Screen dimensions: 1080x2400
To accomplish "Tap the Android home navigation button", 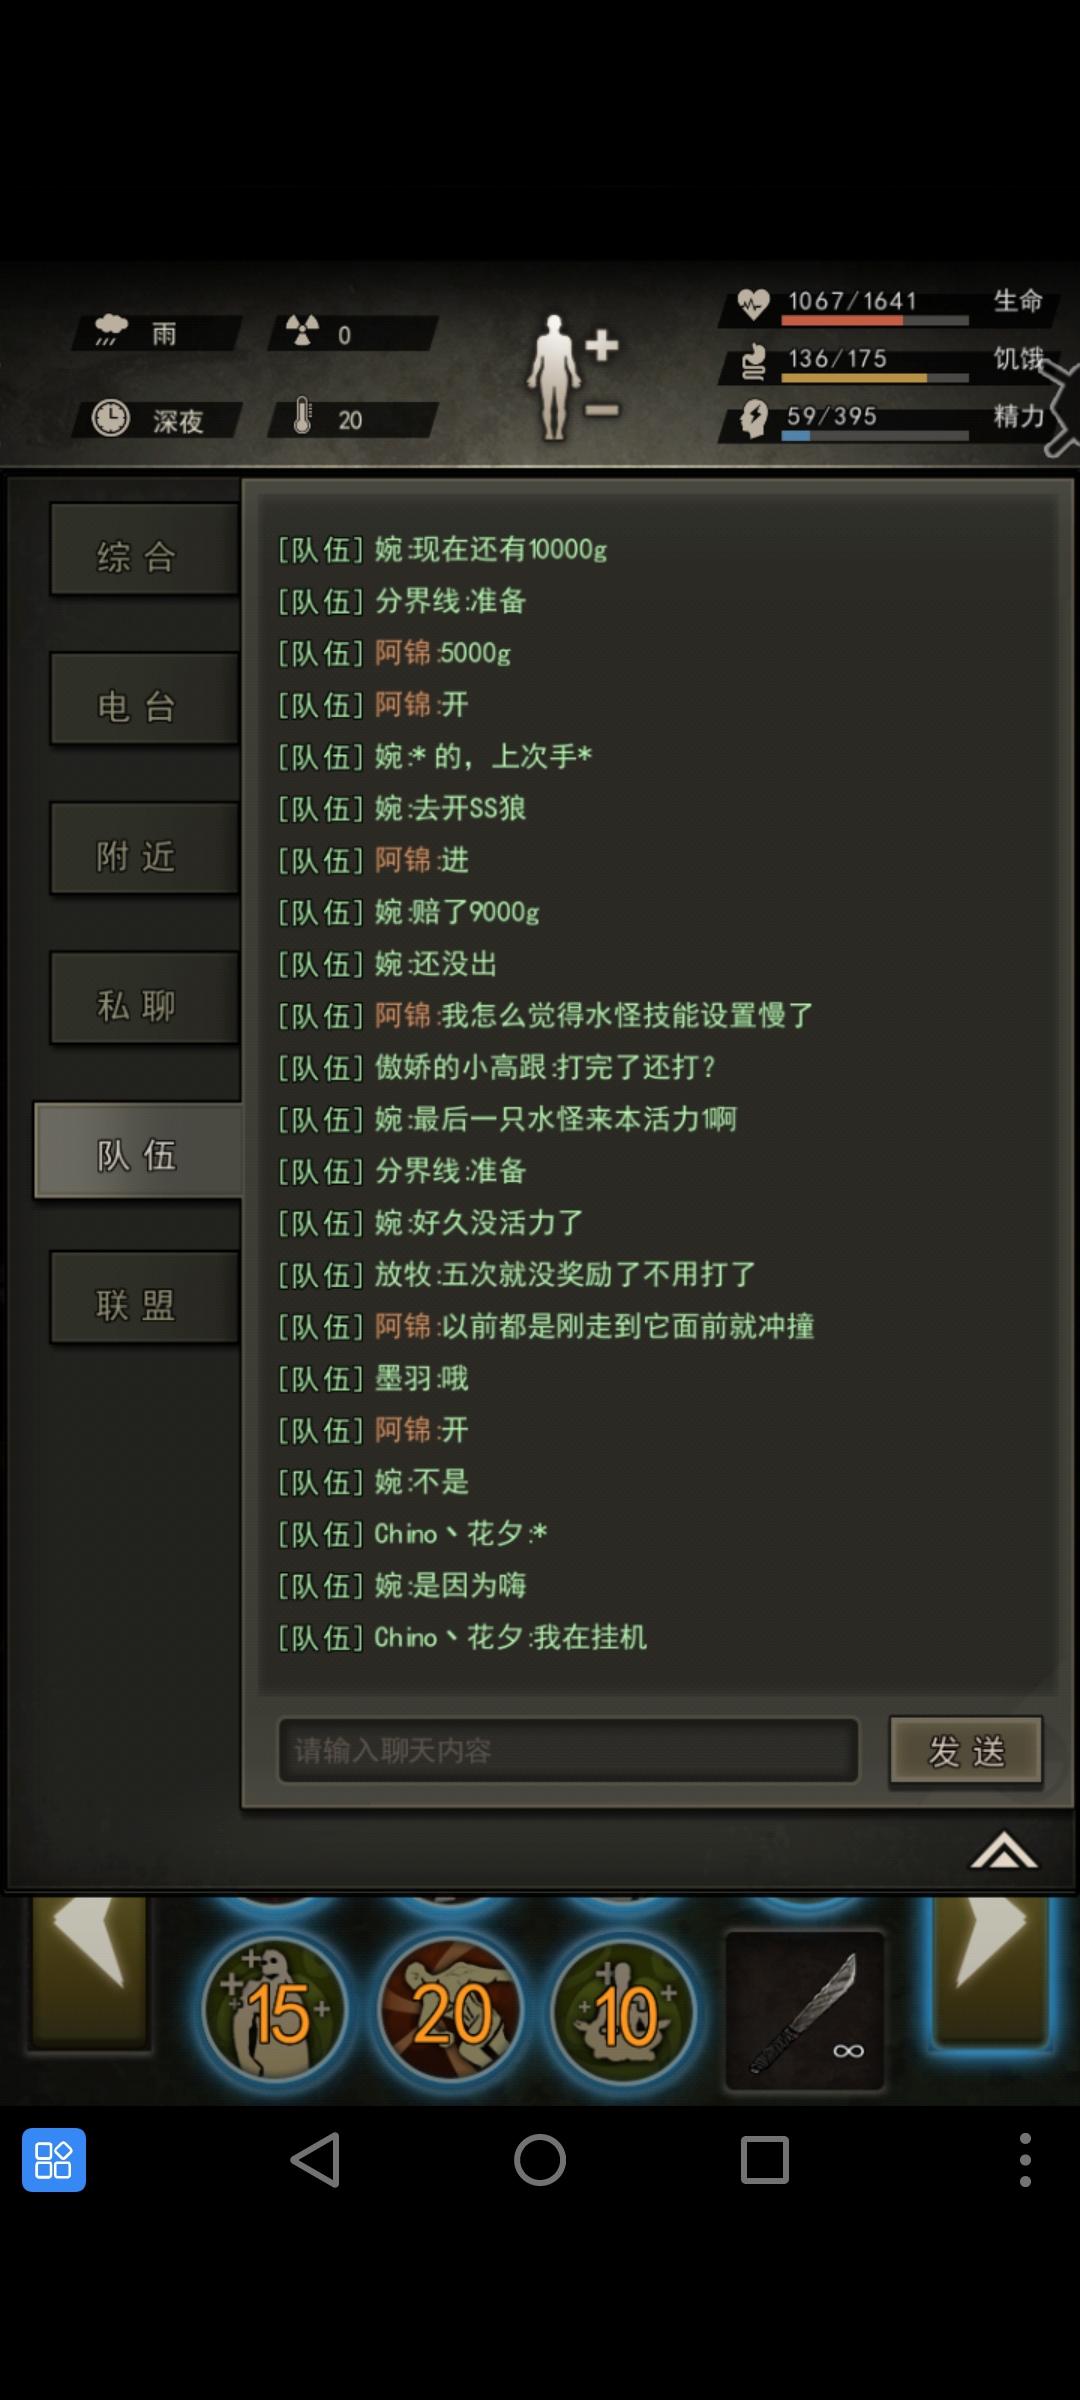I will point(540,2160).
